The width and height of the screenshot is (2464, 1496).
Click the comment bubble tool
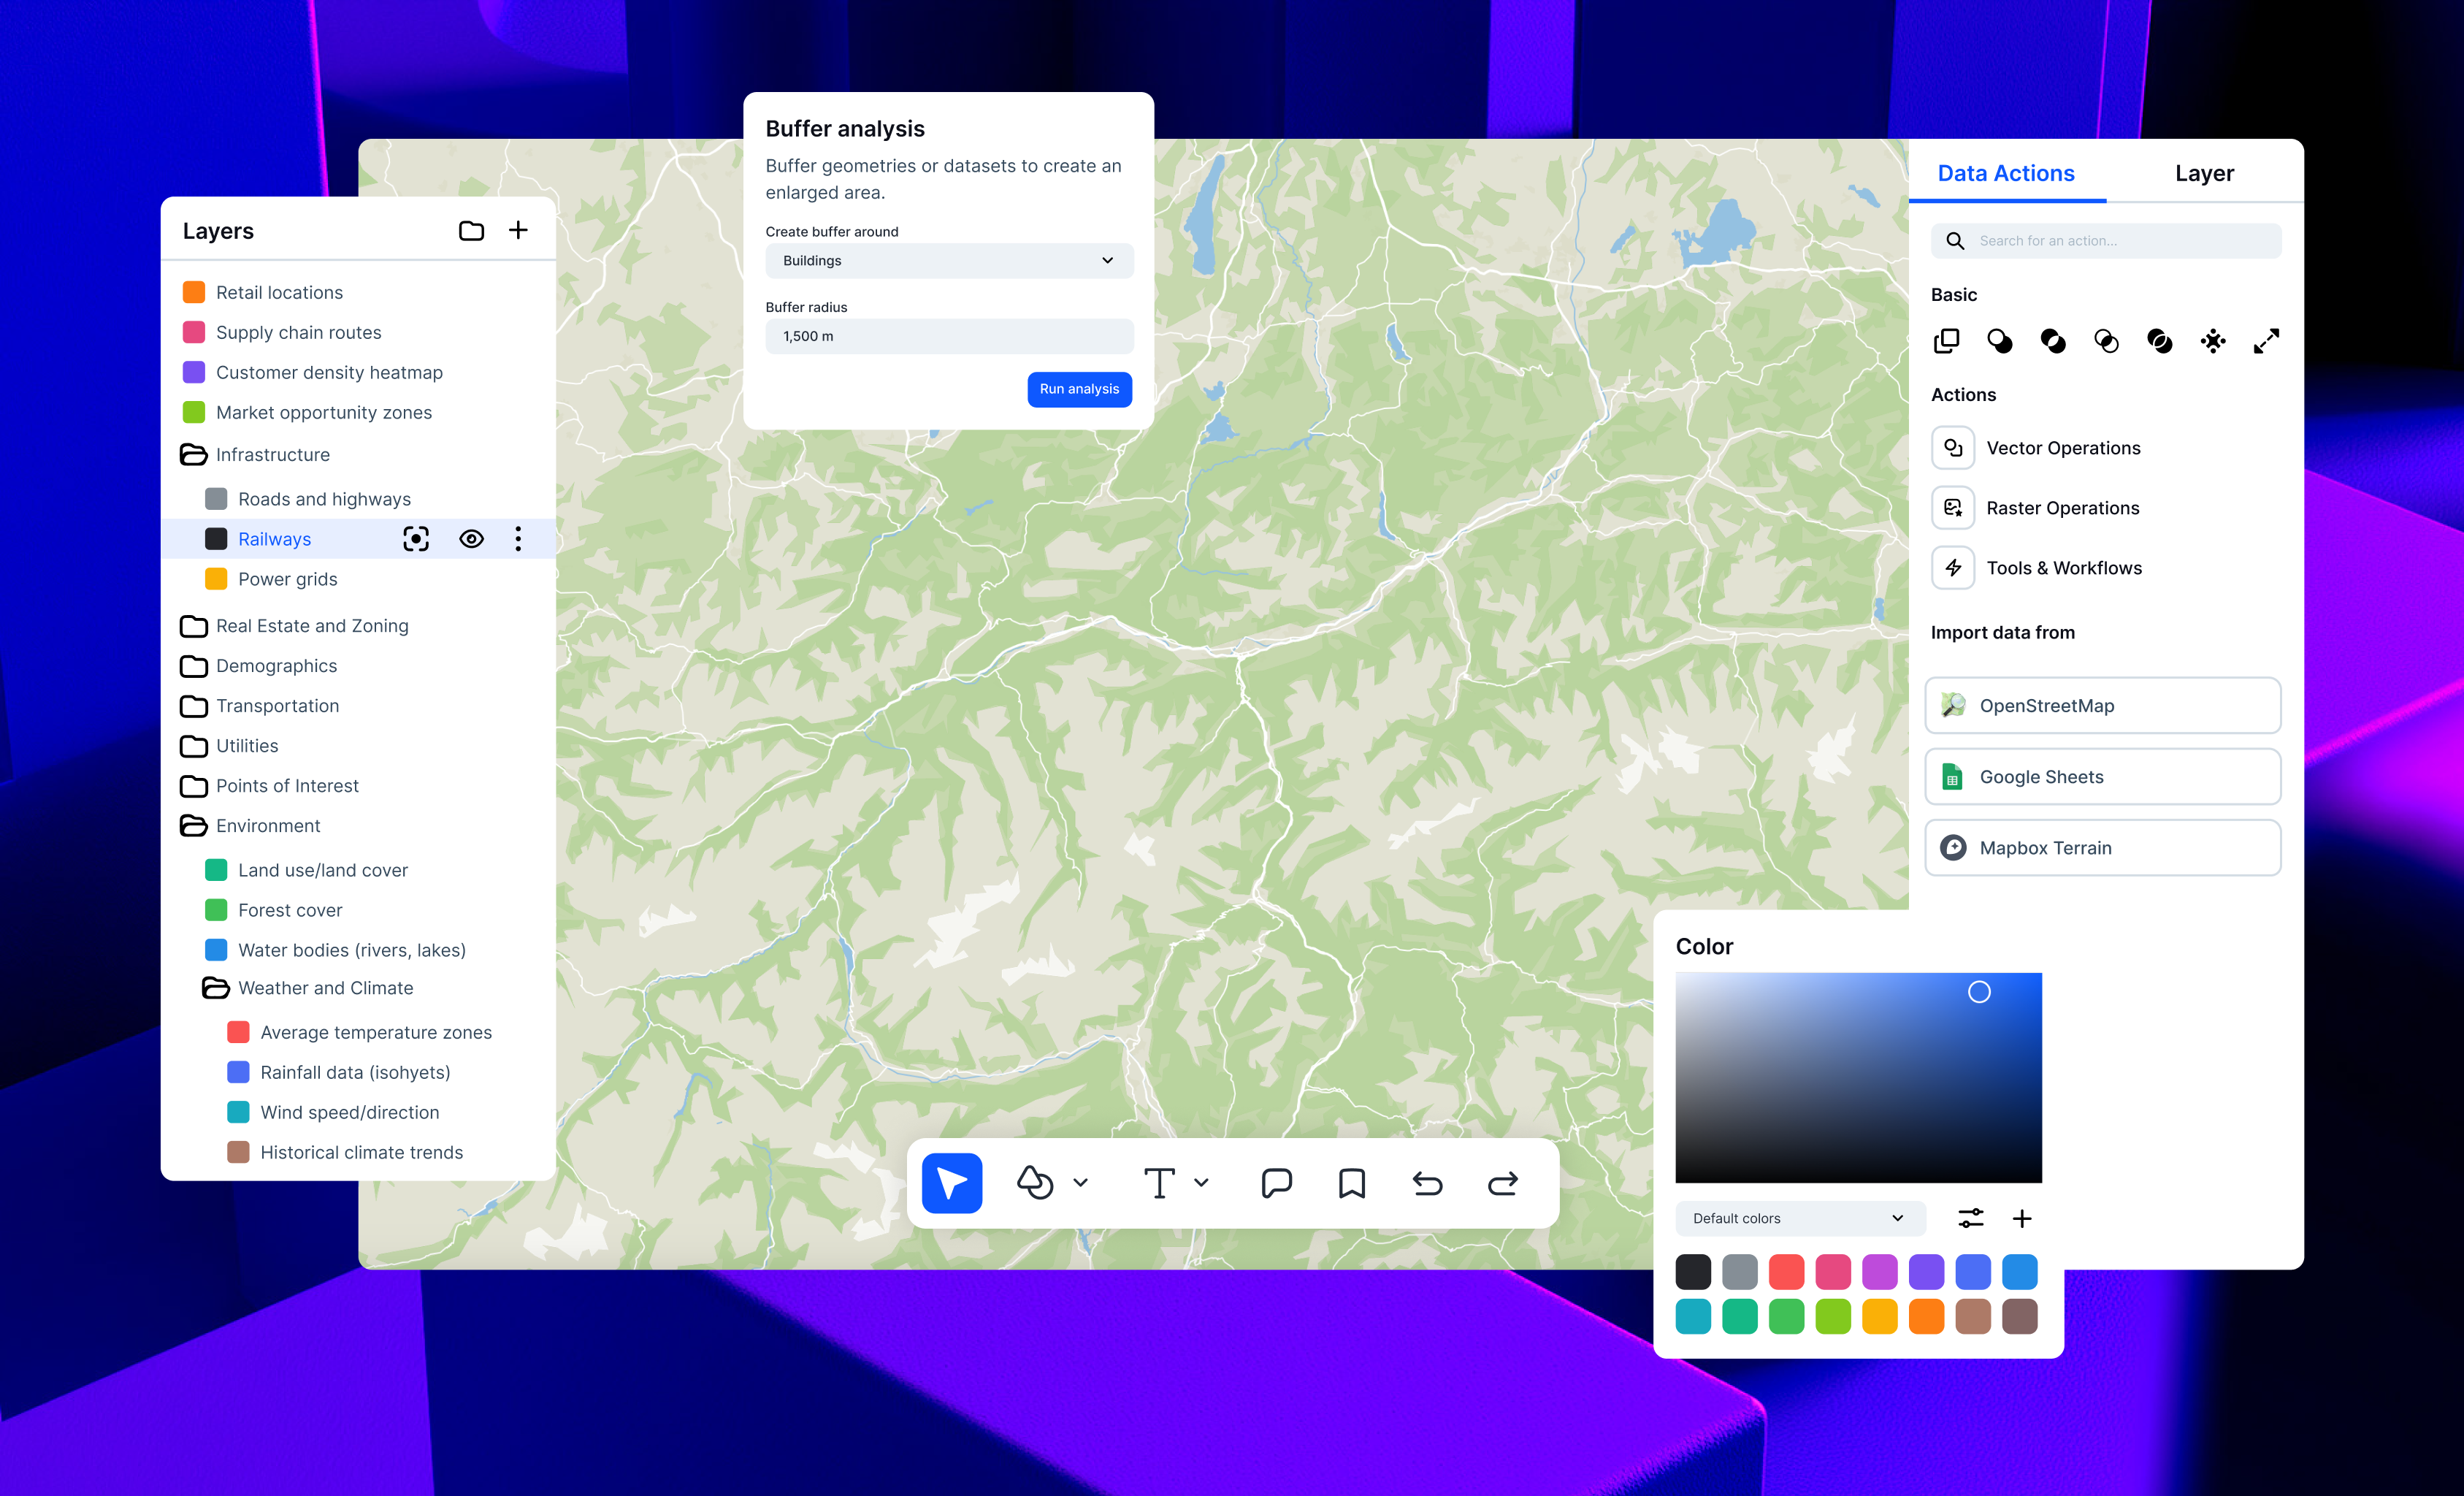click(1276, 1183)
